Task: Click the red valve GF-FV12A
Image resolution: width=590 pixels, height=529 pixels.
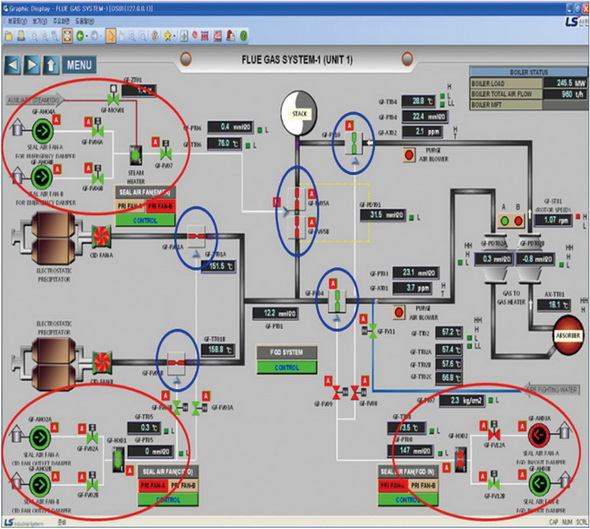Action: [x=493, y=431]
